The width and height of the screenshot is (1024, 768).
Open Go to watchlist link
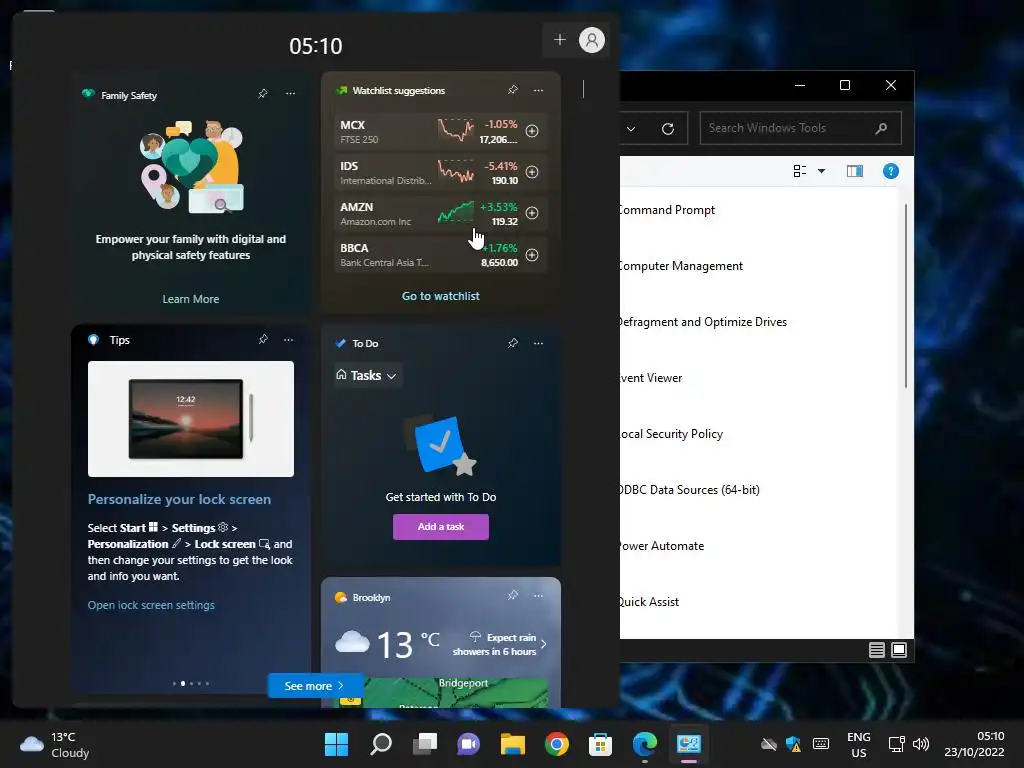(x=441, y=296)
